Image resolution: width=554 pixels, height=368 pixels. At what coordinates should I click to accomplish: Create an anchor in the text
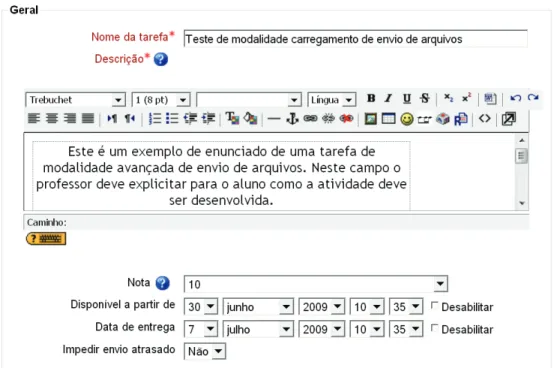tap(292, 119)
